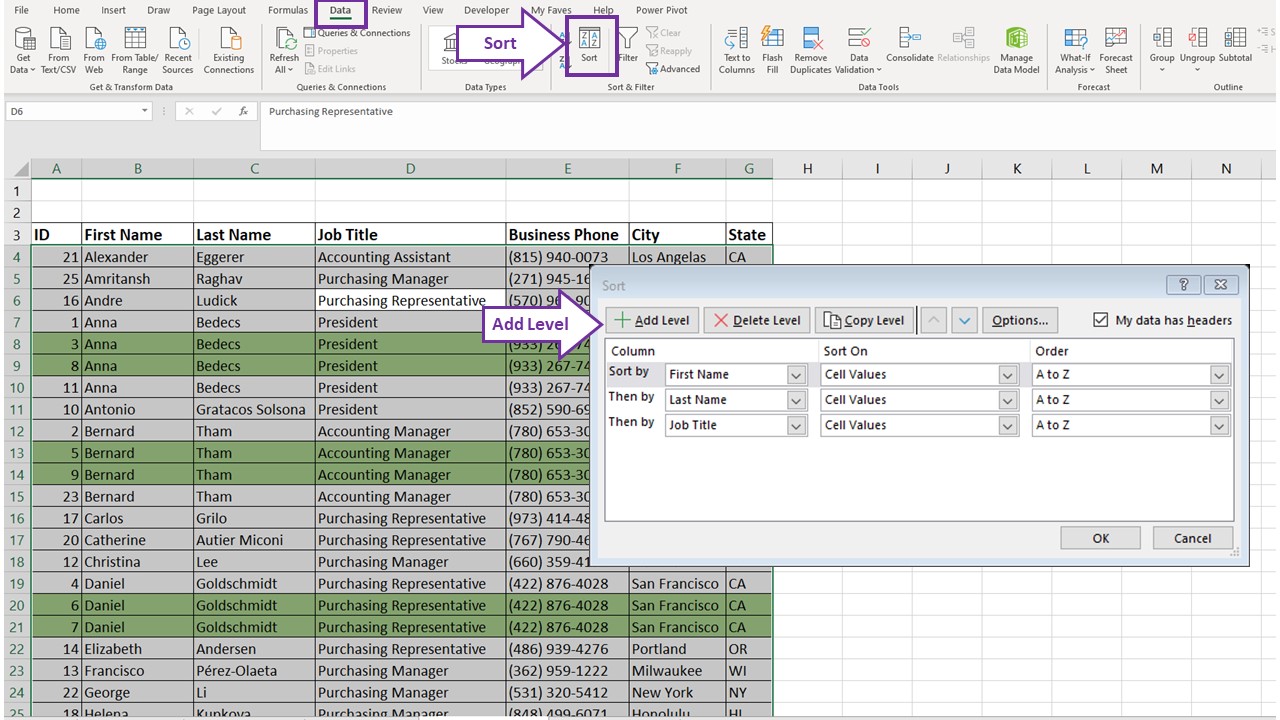This screenshot has width=1280, height=720.
Task: Switch to the Developer tab
Action: tap(487, 10)
